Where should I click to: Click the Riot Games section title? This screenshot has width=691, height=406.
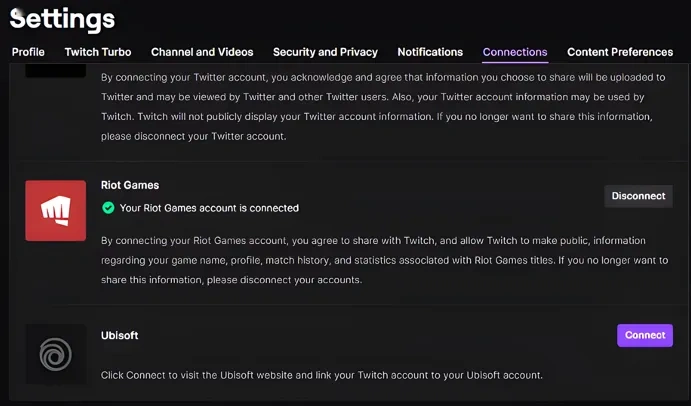click(130, 185)
